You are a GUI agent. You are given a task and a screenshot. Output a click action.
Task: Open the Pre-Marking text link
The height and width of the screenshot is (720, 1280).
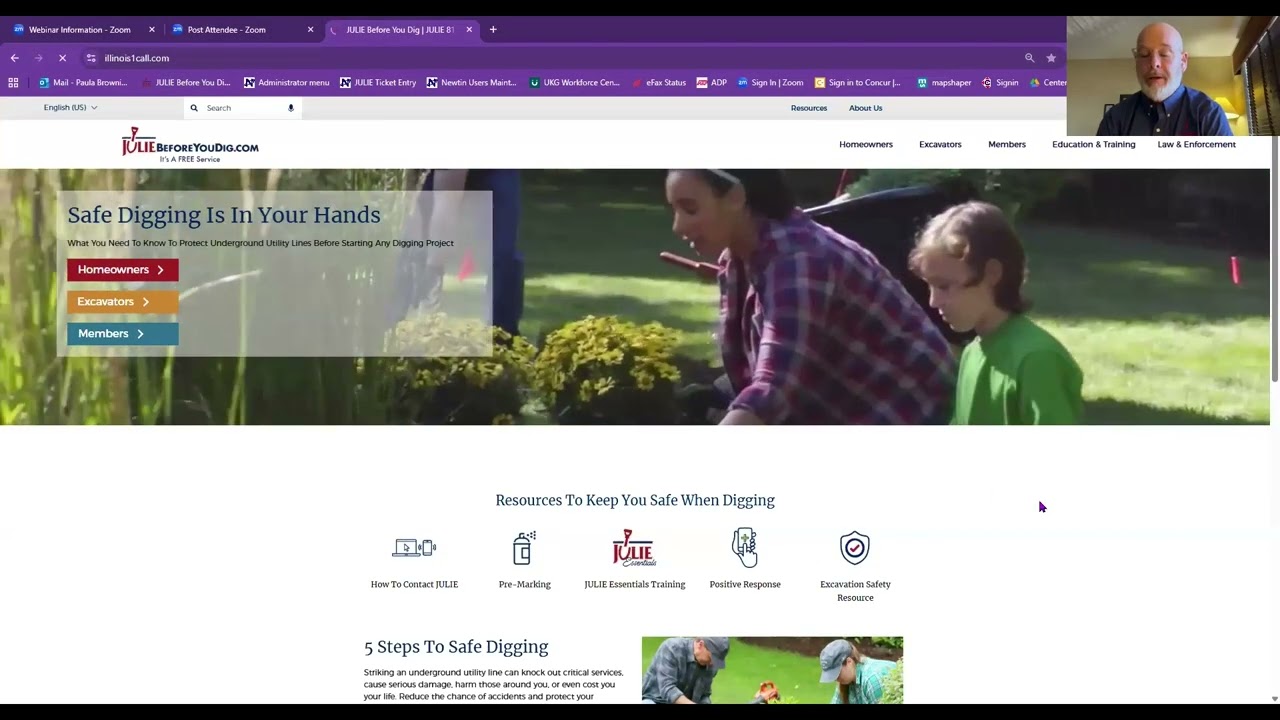click(525, 585)
